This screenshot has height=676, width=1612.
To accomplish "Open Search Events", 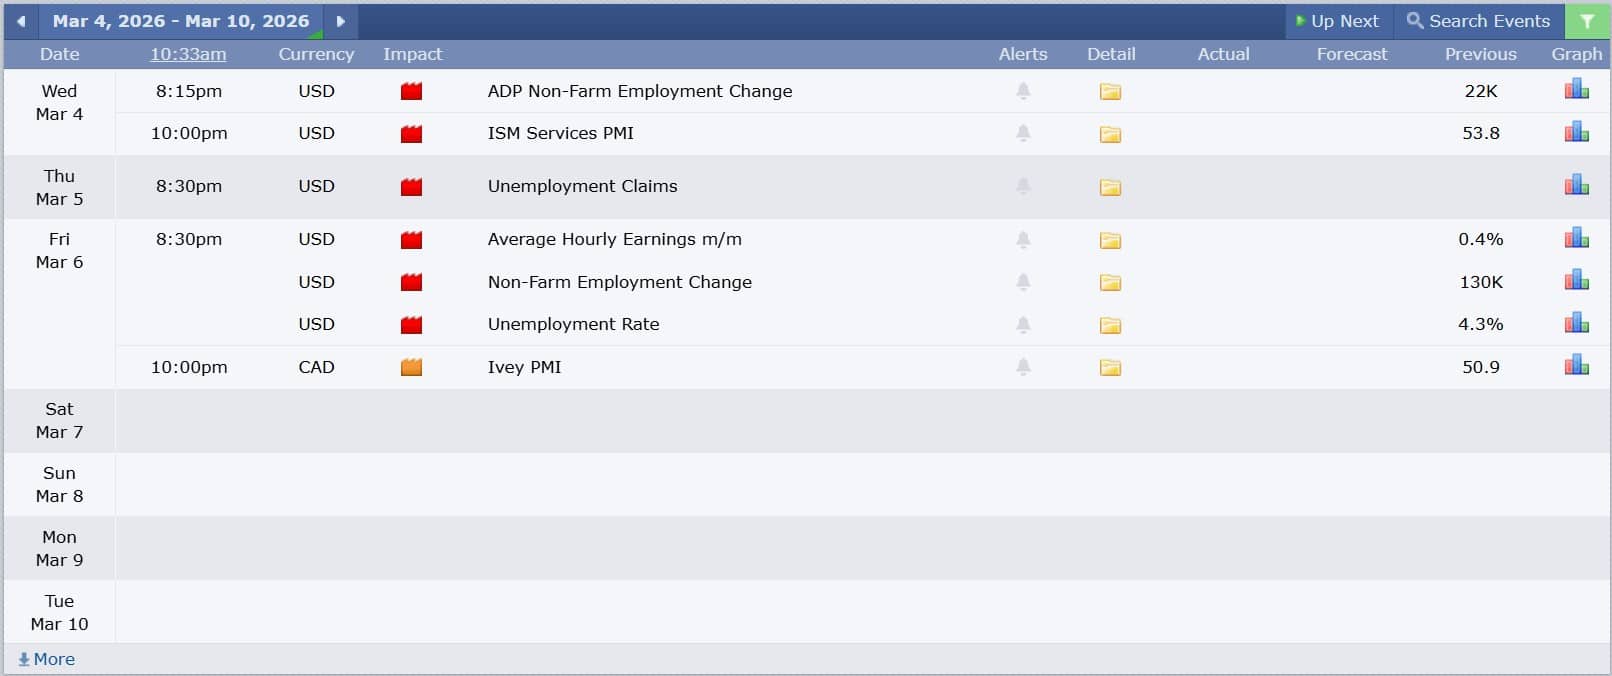I will [1478, 21].
